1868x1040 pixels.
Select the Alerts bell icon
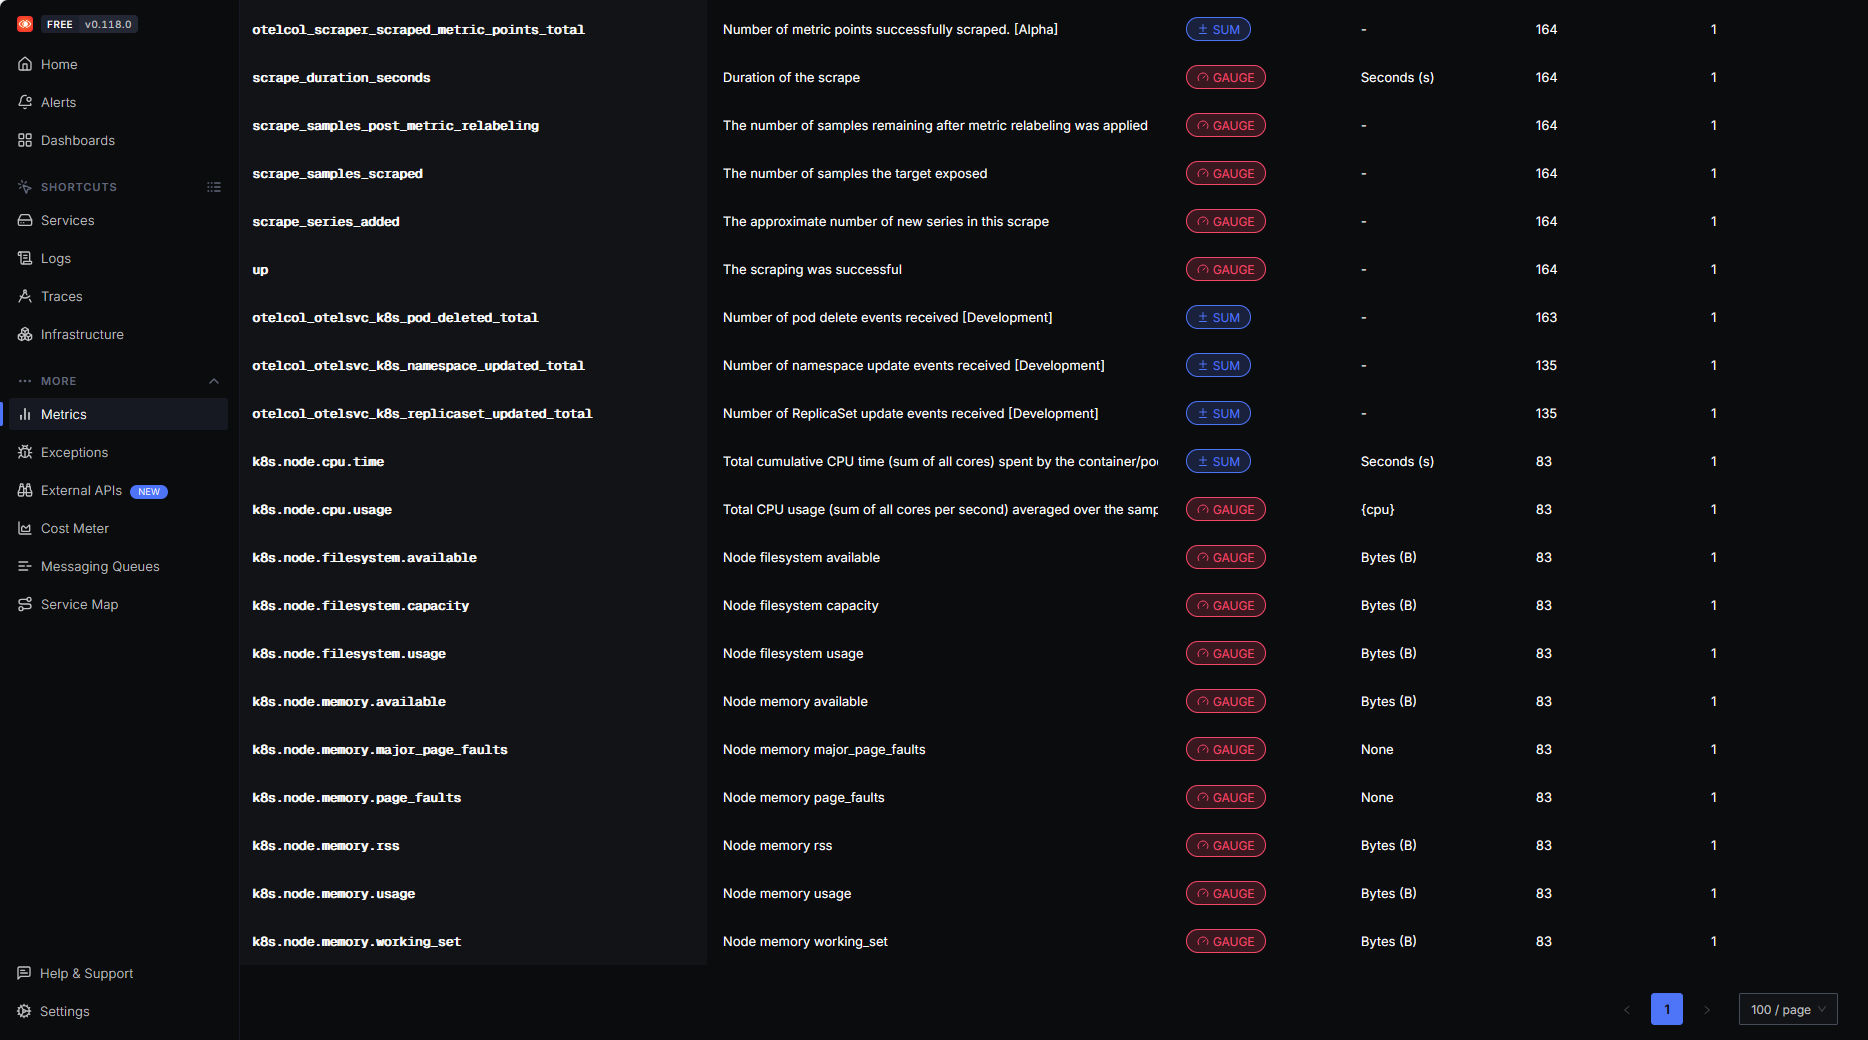25,101
